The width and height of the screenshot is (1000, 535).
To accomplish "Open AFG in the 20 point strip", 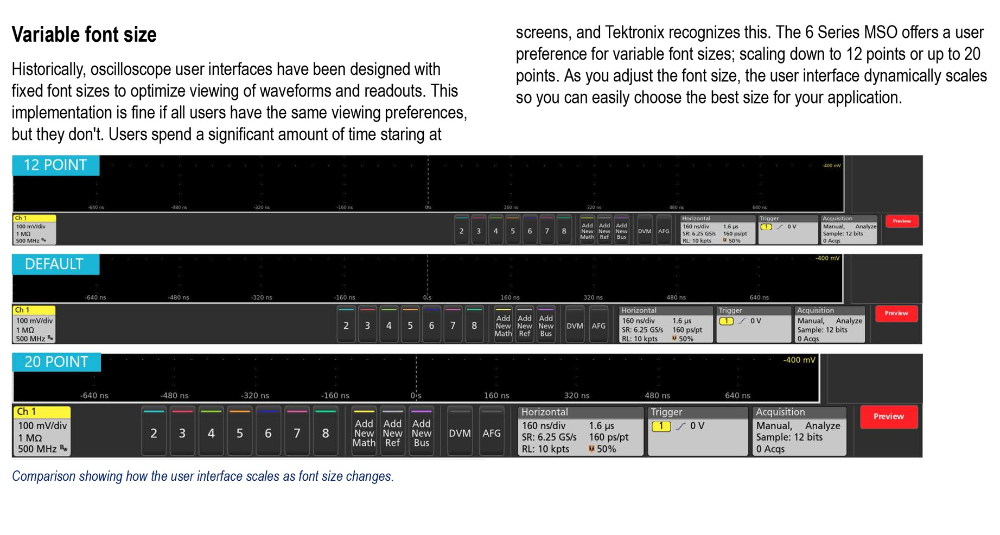I will point(491,432).
